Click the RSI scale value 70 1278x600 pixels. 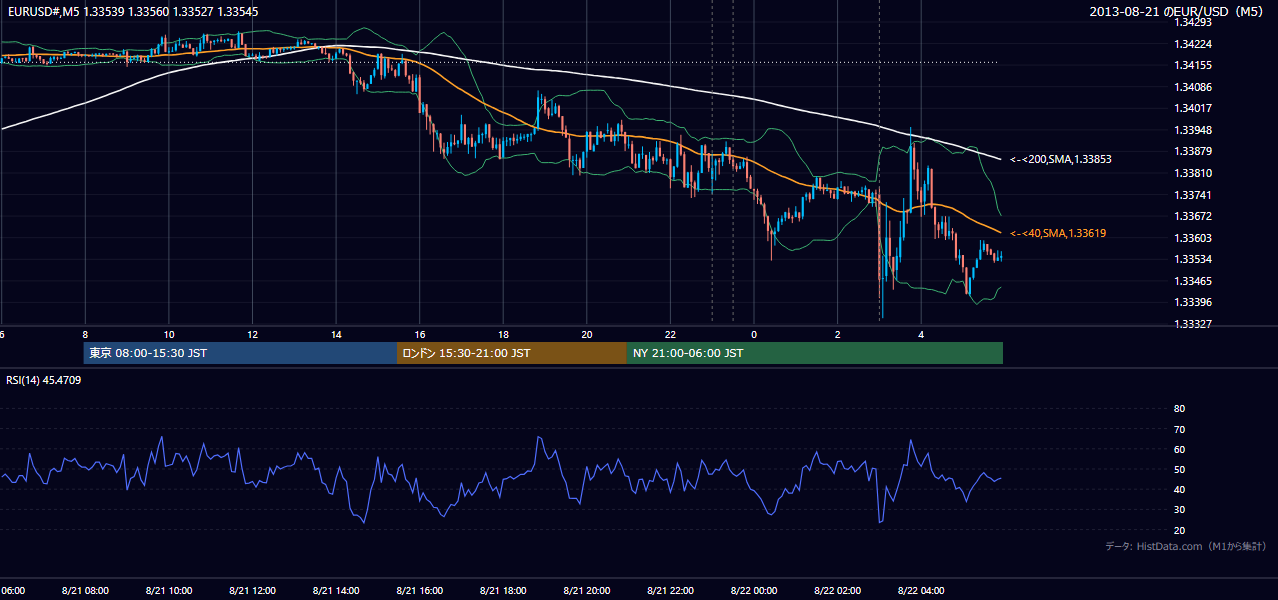(1179, 429)
